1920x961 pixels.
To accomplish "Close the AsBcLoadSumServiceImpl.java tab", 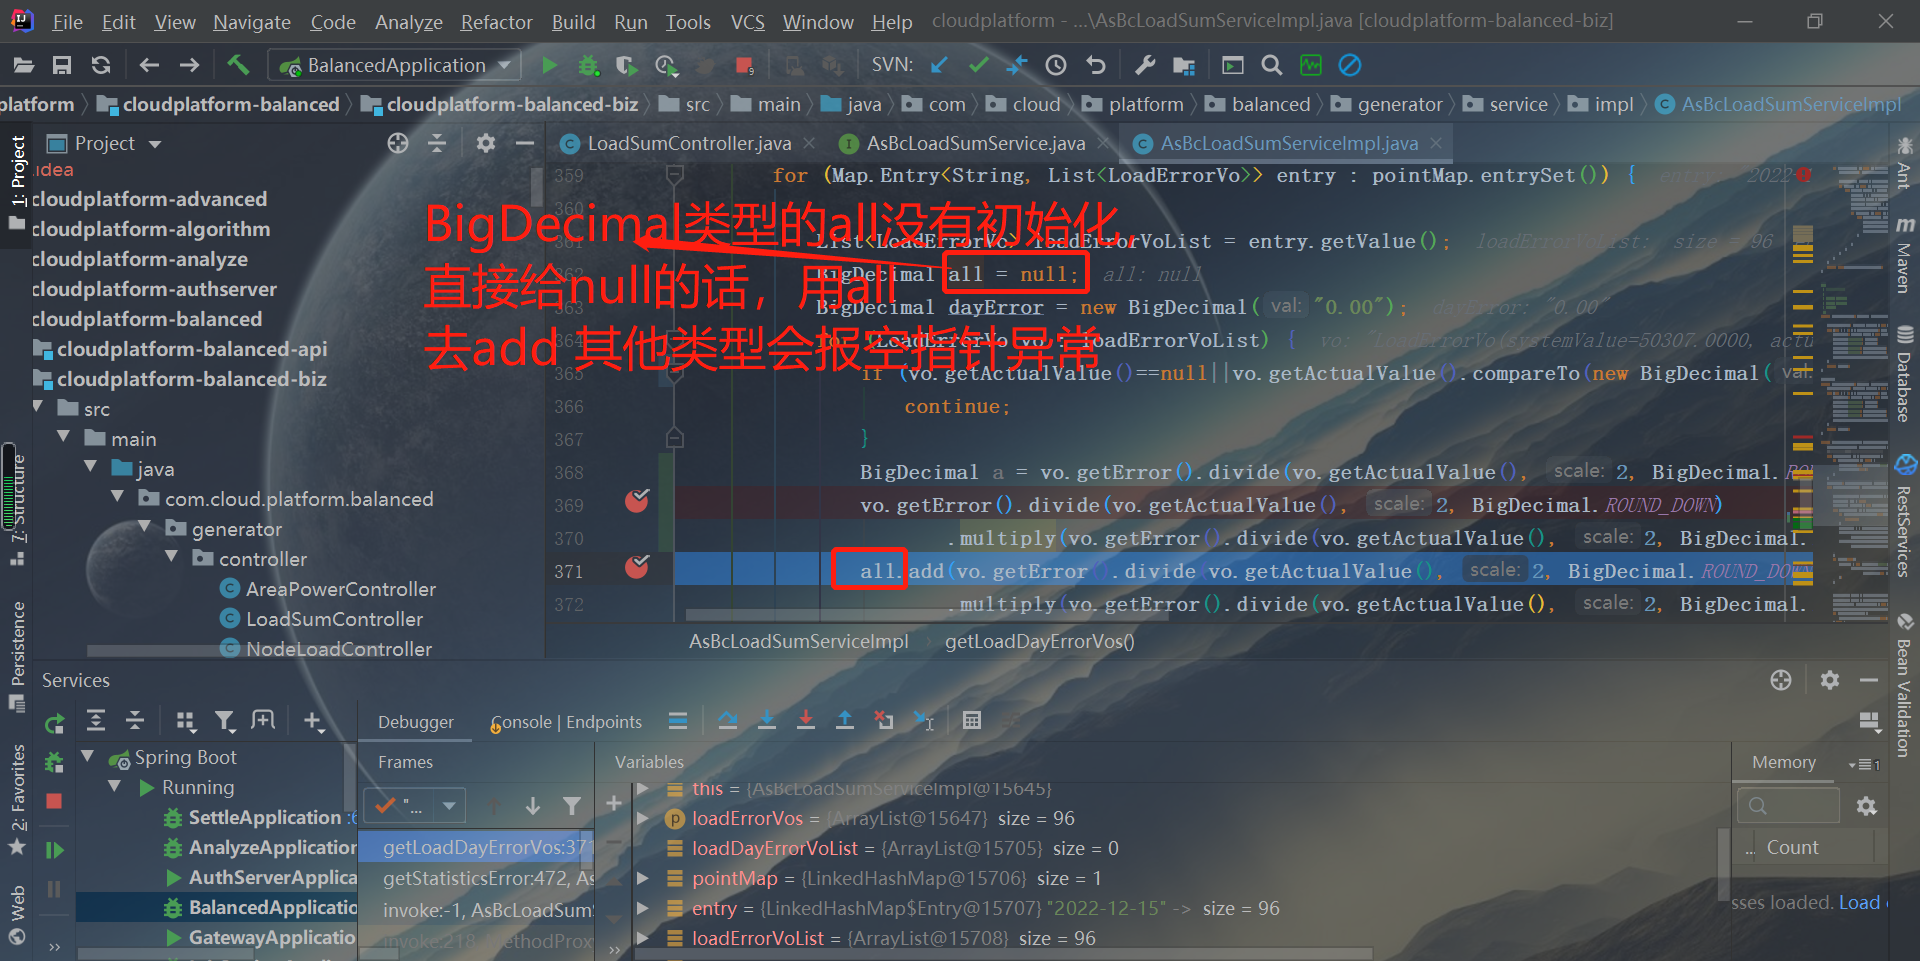I will (1436, 143).
